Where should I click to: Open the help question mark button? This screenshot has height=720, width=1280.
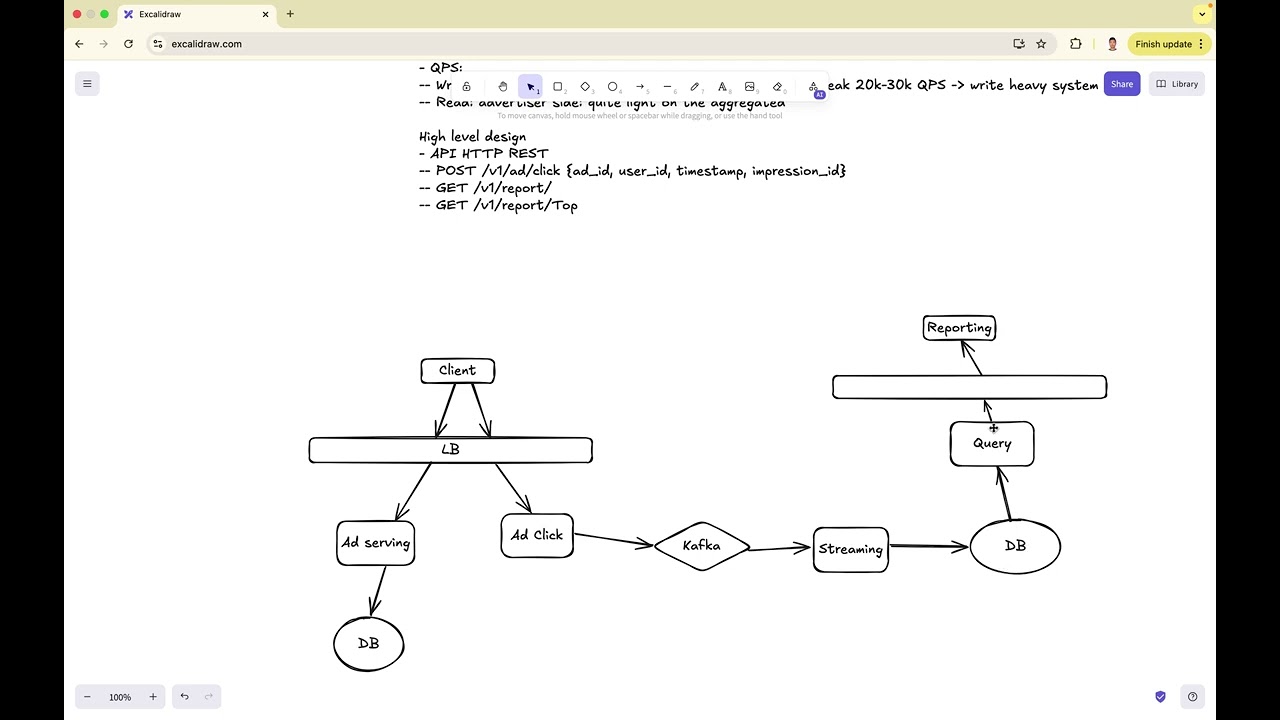[x=1192, y=697]
